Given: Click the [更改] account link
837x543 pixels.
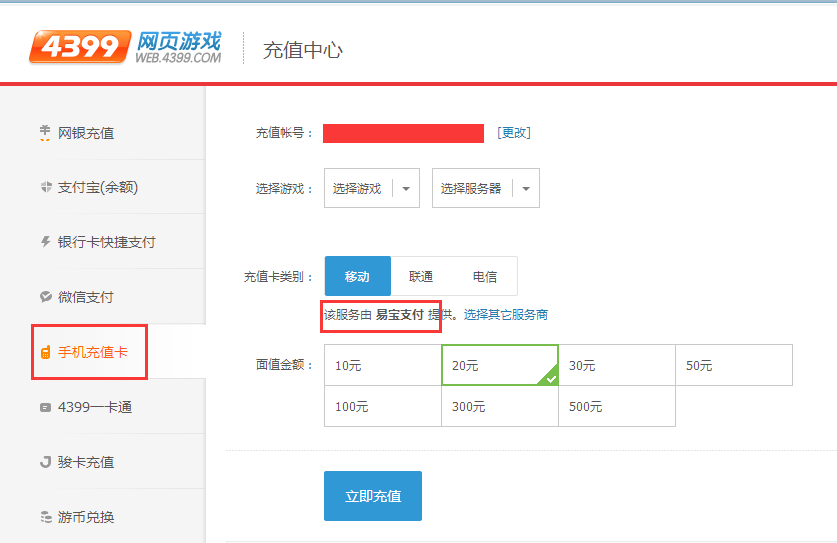Looking at the screenshot, I should point(514,132).
